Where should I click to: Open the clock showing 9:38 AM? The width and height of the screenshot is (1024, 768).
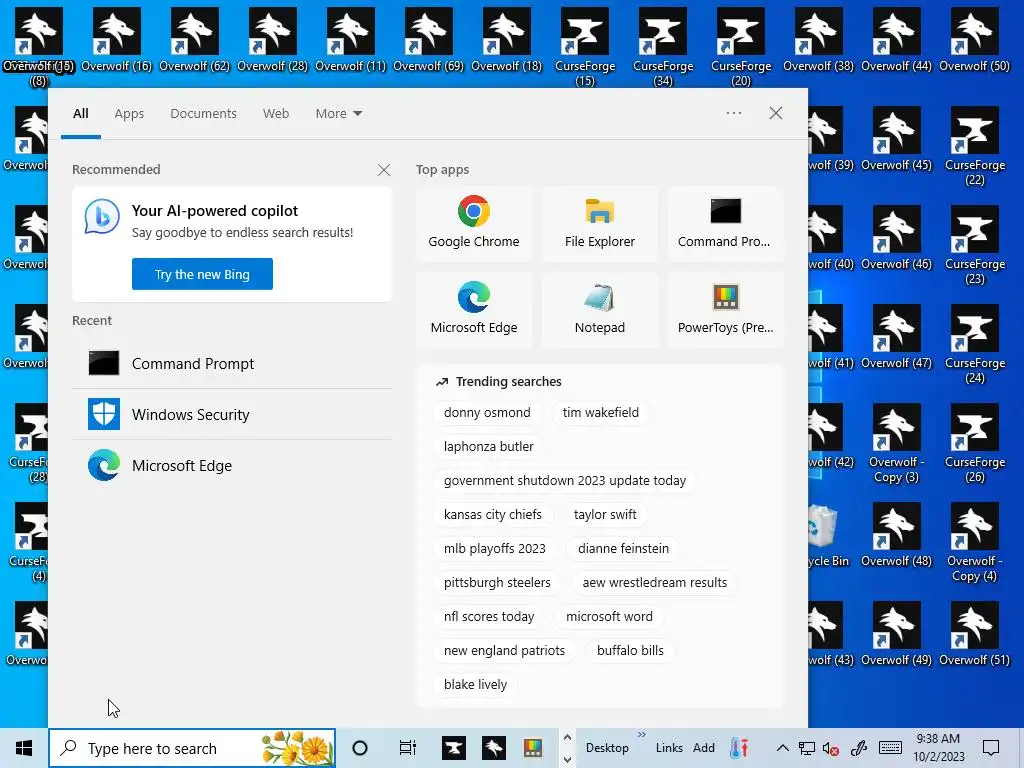pyautogui.click(x=938, y=748)
